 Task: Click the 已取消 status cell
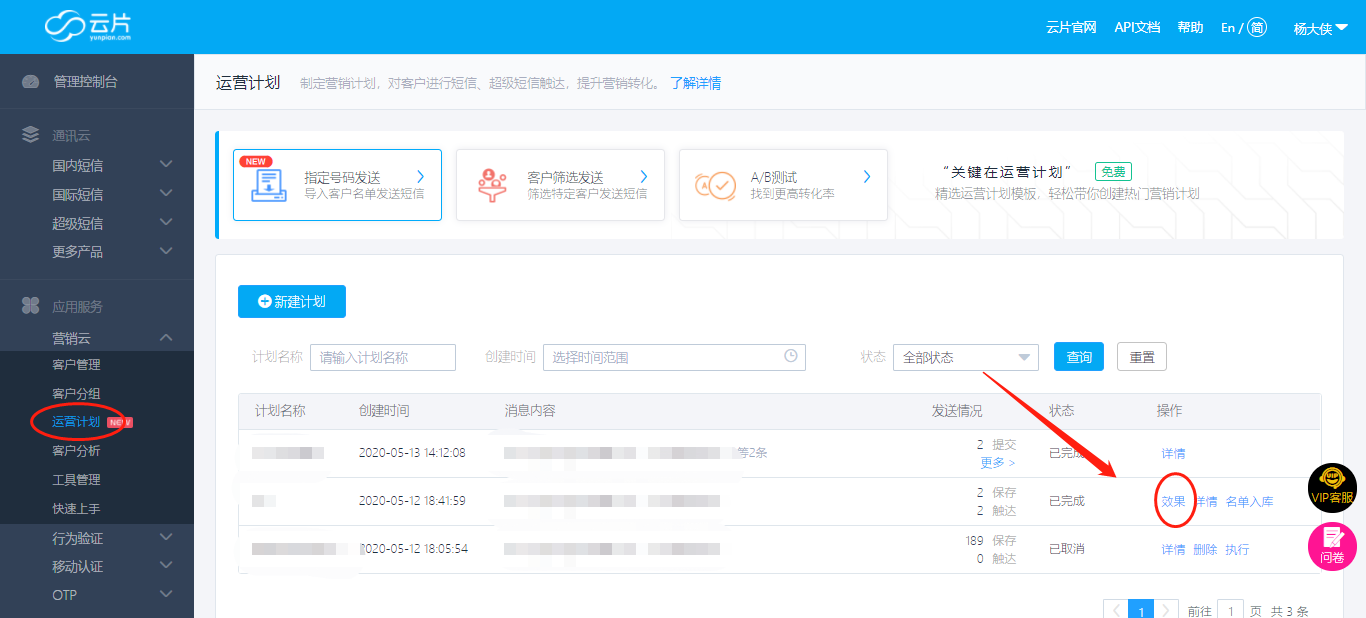point(1067,549)
